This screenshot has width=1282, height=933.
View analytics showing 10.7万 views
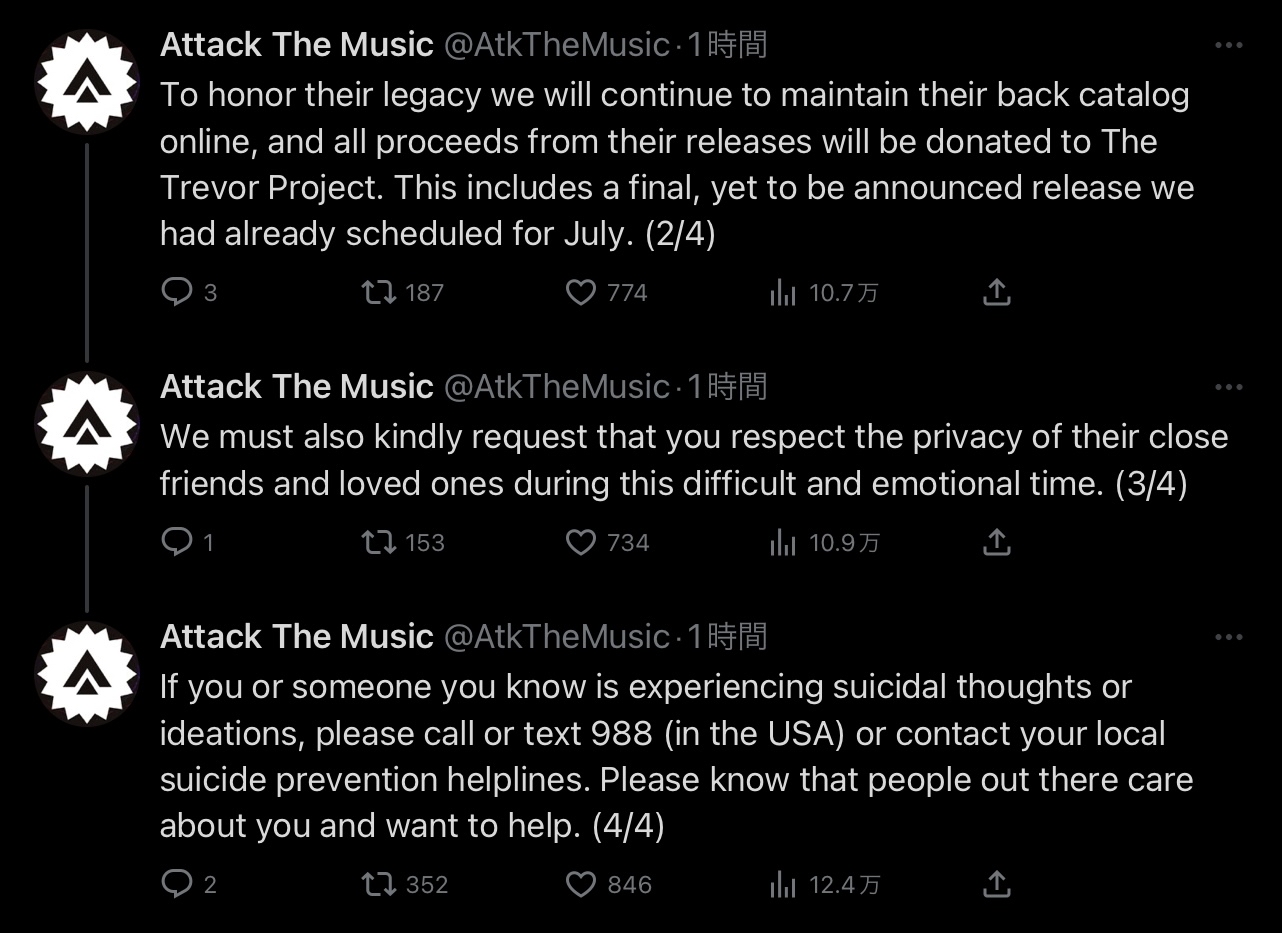783,292
